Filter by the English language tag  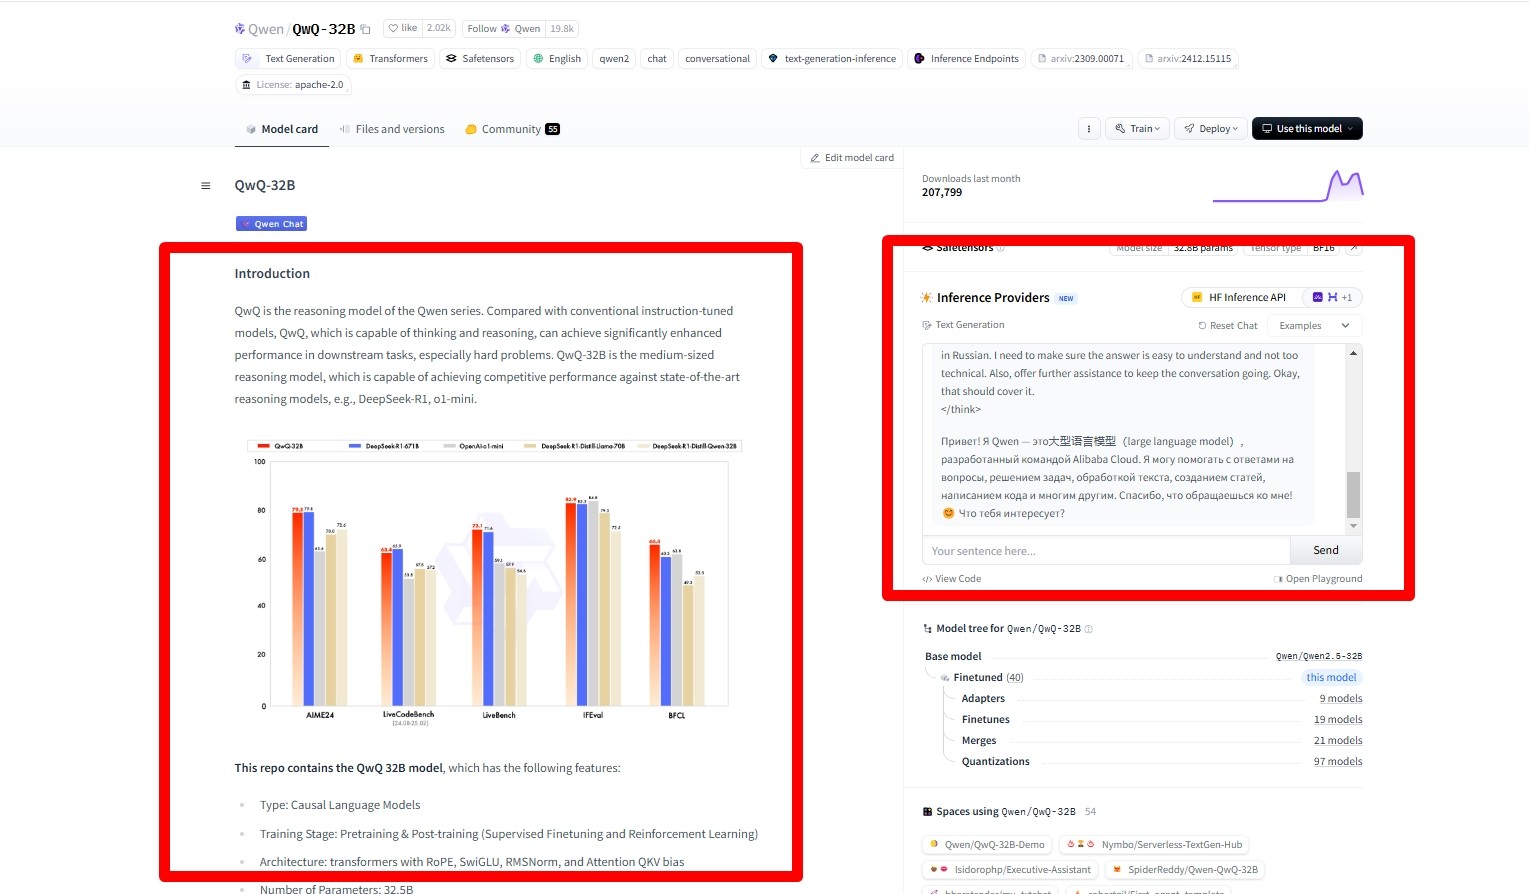557,58
